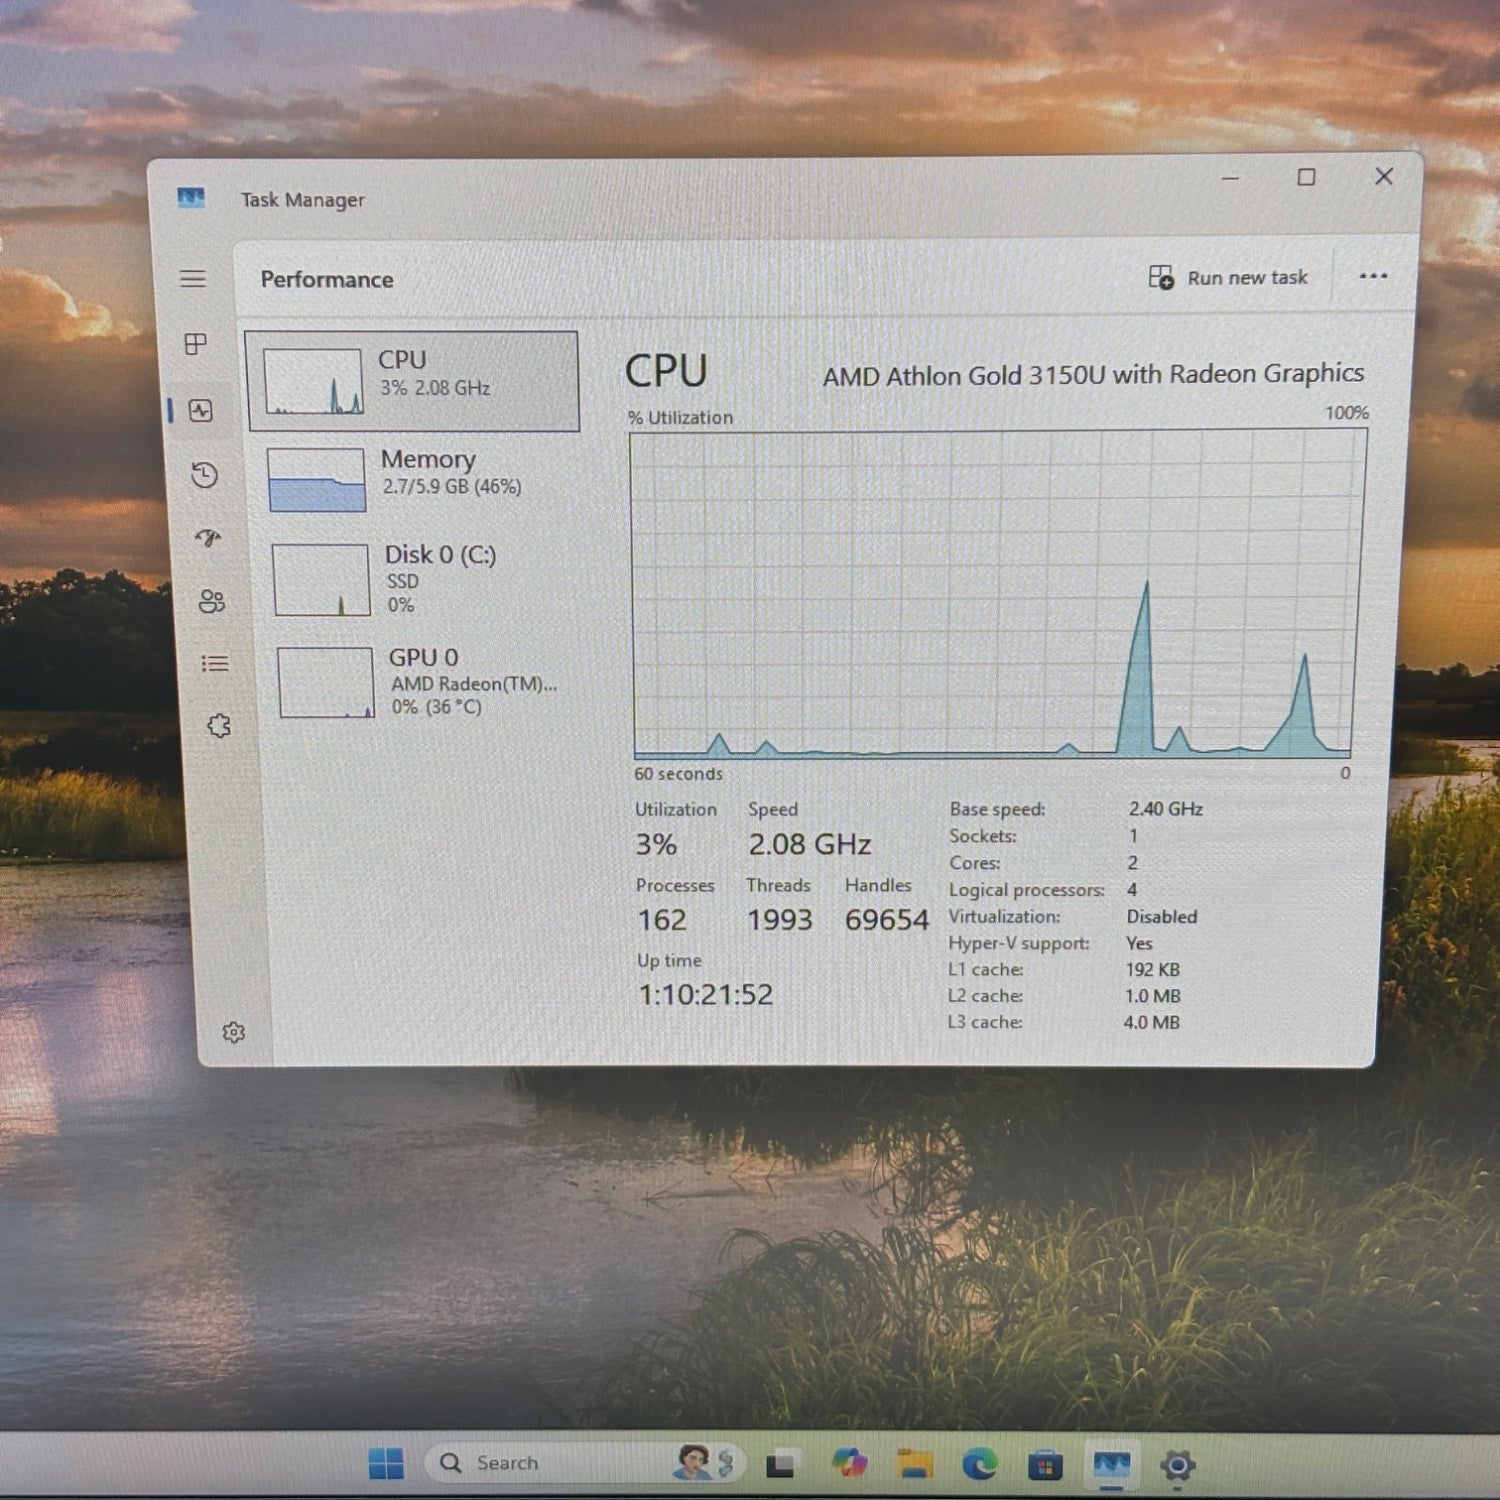1500x1500 pixels.
Task: Open the Processes page icon
Action: 196,344
